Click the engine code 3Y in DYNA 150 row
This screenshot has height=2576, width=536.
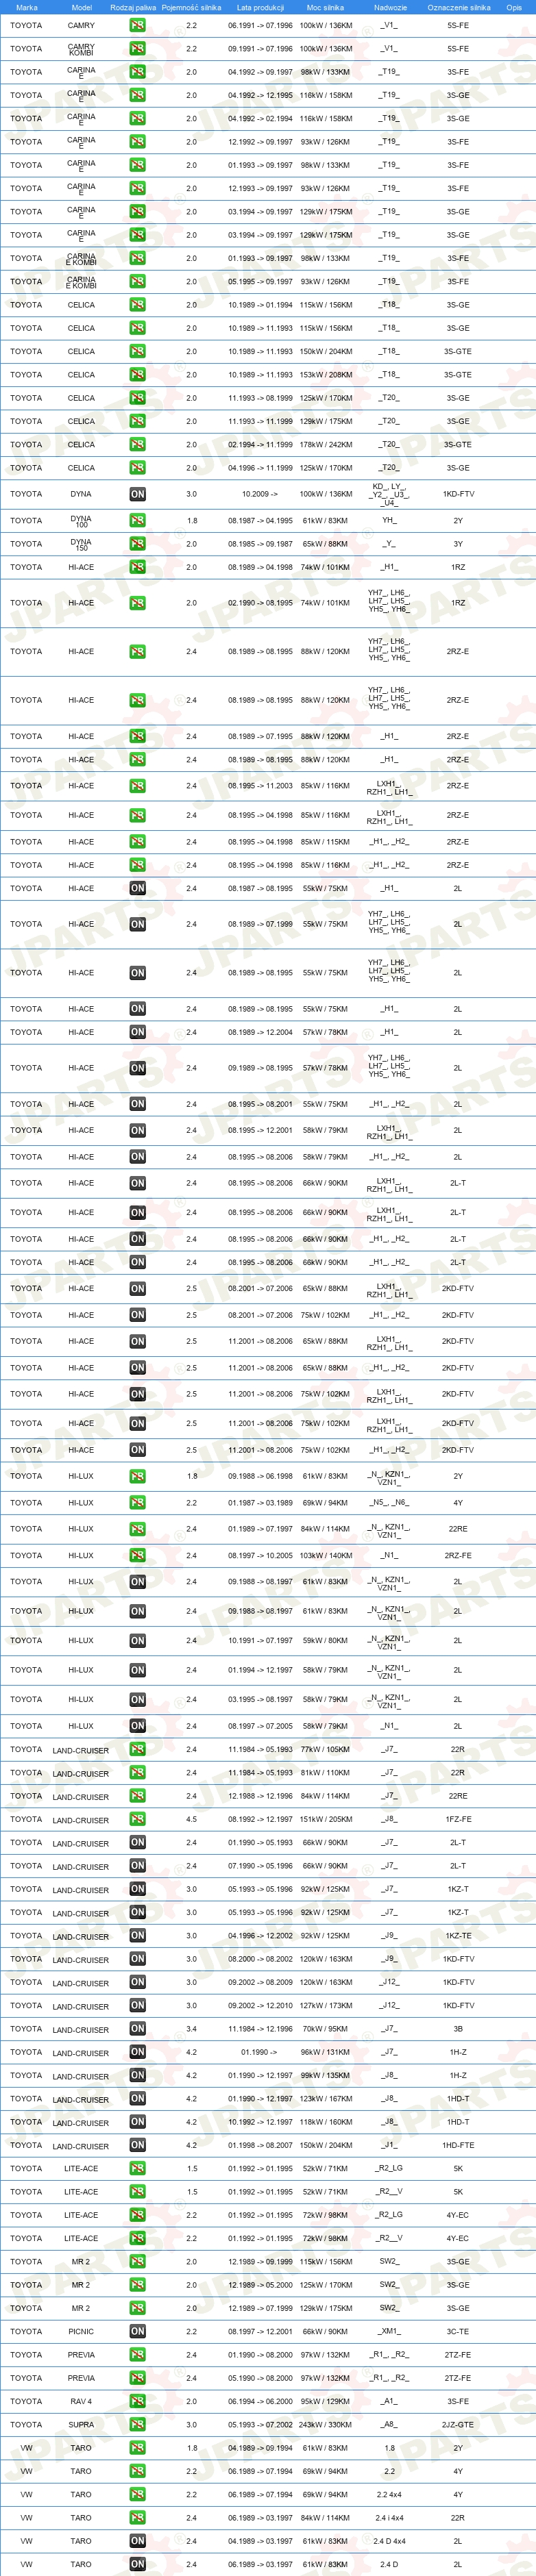click(458, 544)
